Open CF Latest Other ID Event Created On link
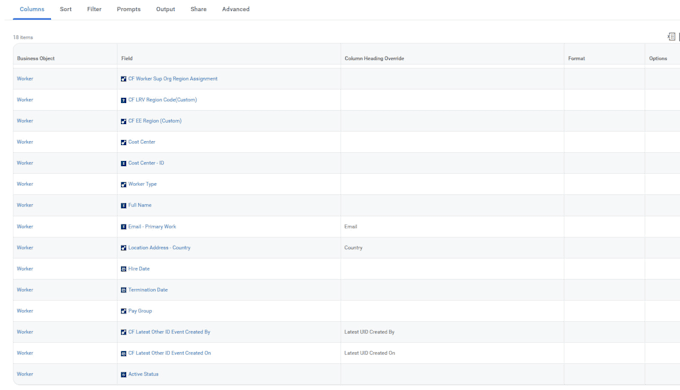This screenshot has height=390, width=680. click(x=170, y=353)
